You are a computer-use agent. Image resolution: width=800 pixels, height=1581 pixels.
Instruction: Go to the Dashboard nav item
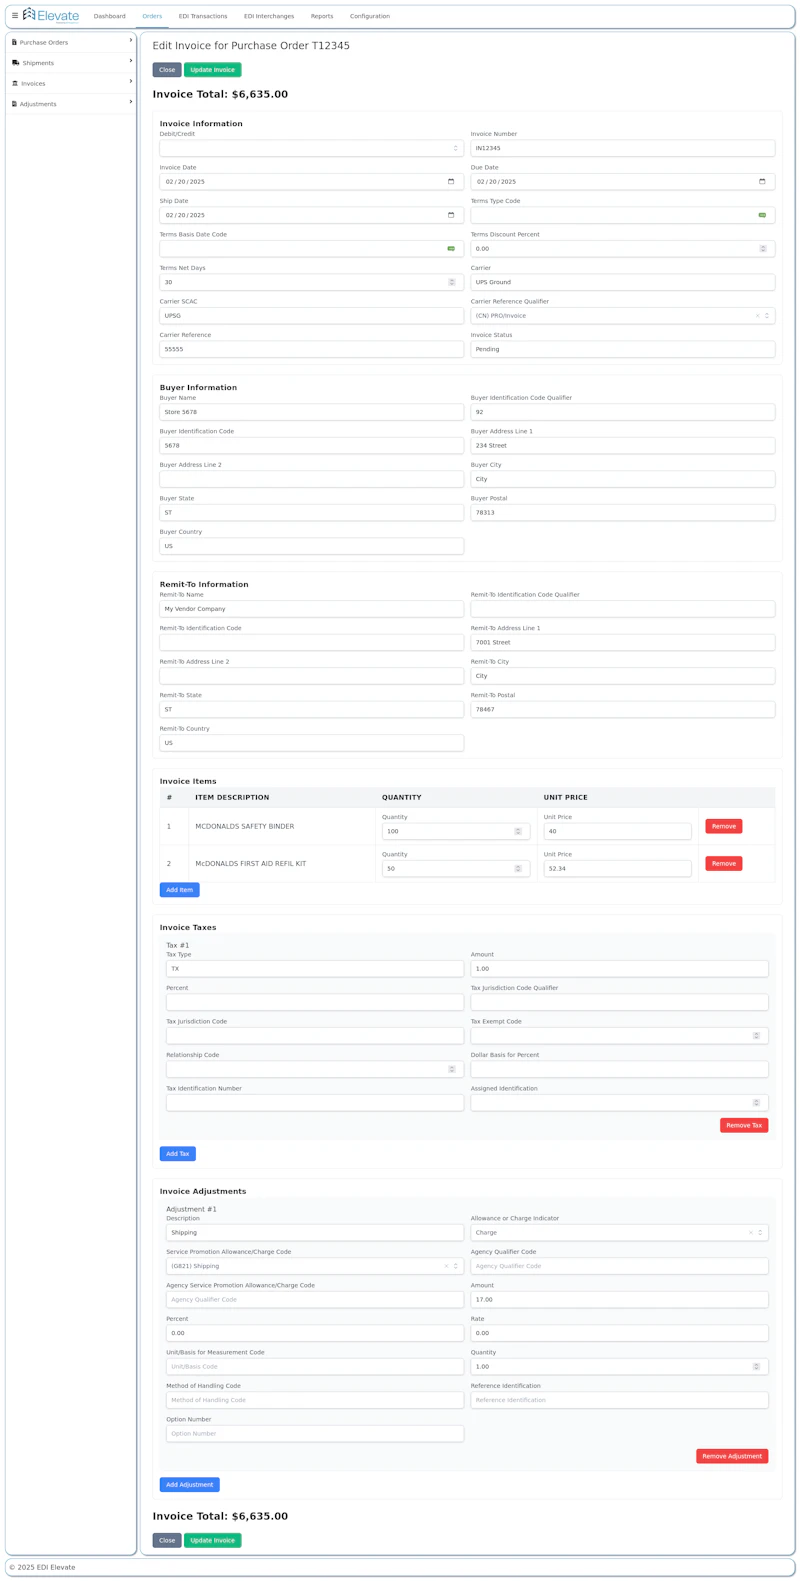click(110, 16)
